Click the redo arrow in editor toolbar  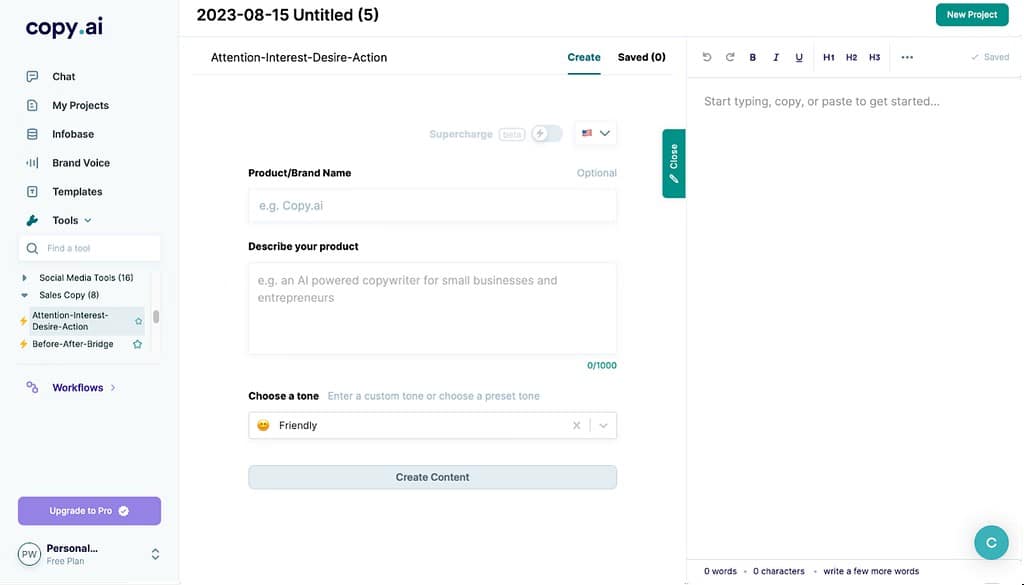(730, 57)
